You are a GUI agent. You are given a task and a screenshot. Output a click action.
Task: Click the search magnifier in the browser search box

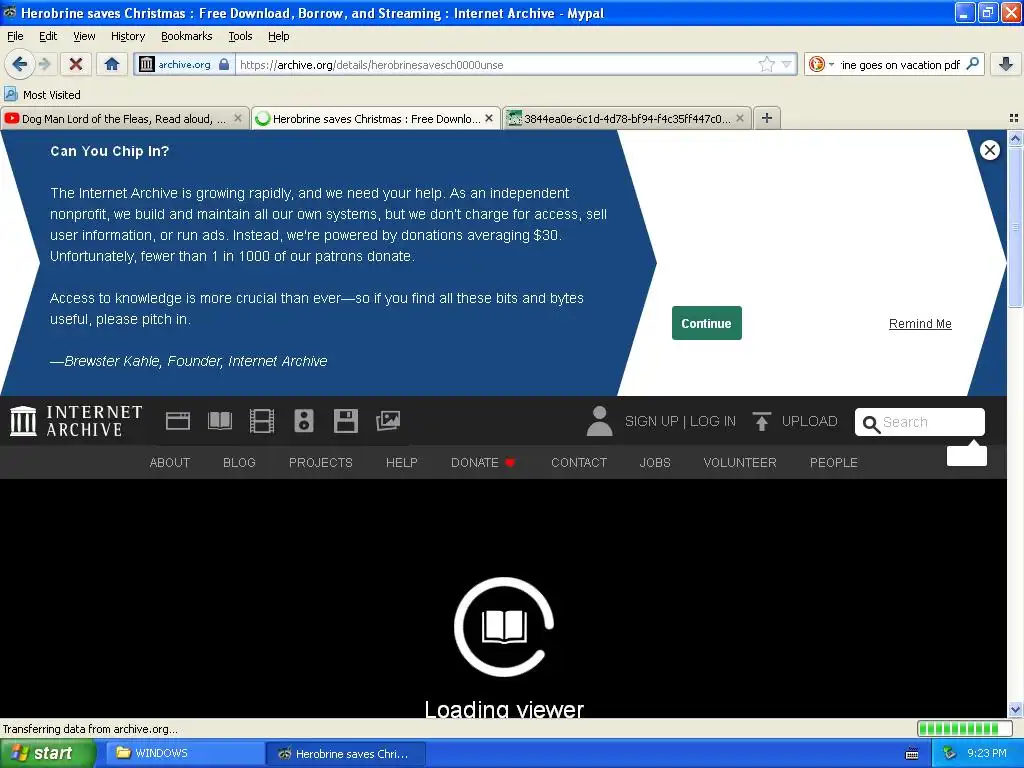[x=972, y=64]
